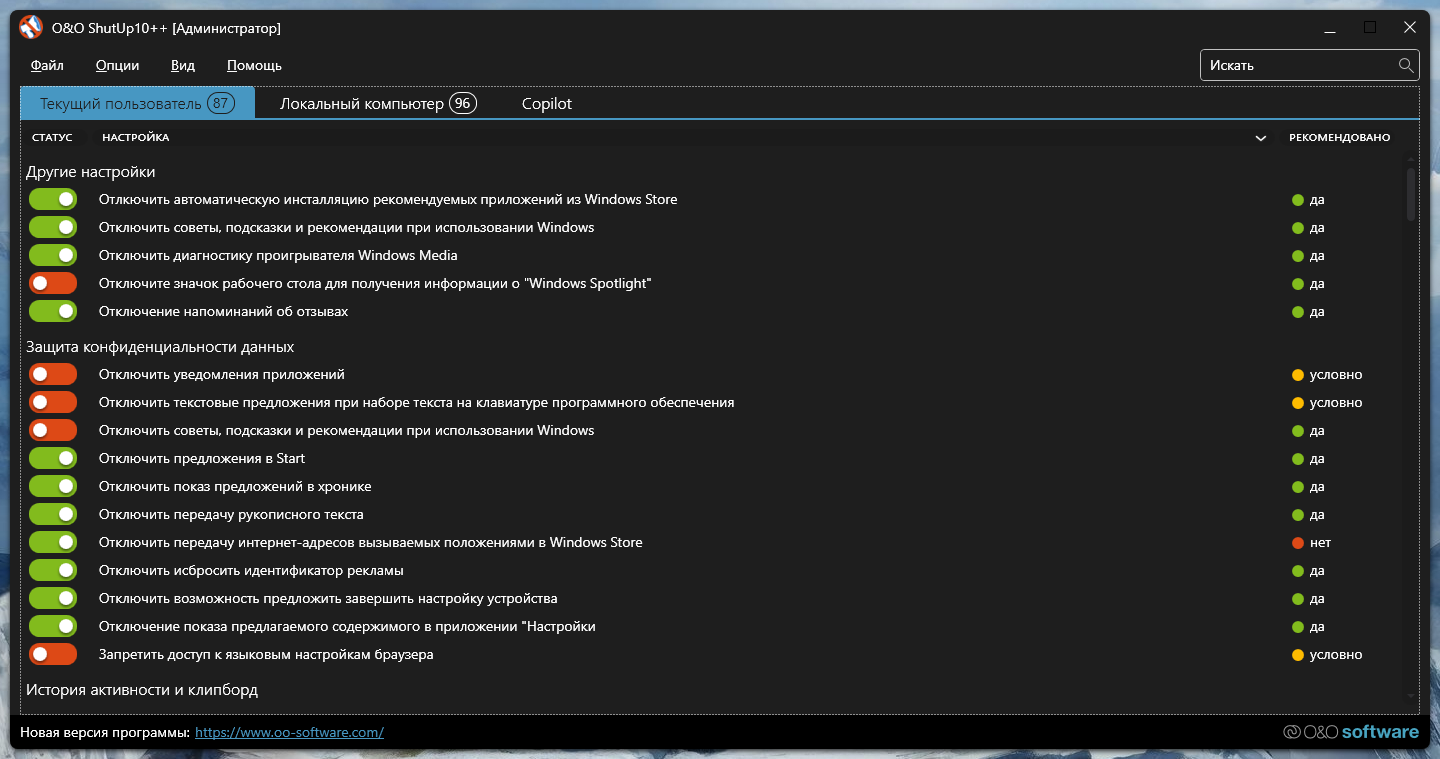Enable the software keyboard text suggestions switch
1440x759 pixels.
53,402
